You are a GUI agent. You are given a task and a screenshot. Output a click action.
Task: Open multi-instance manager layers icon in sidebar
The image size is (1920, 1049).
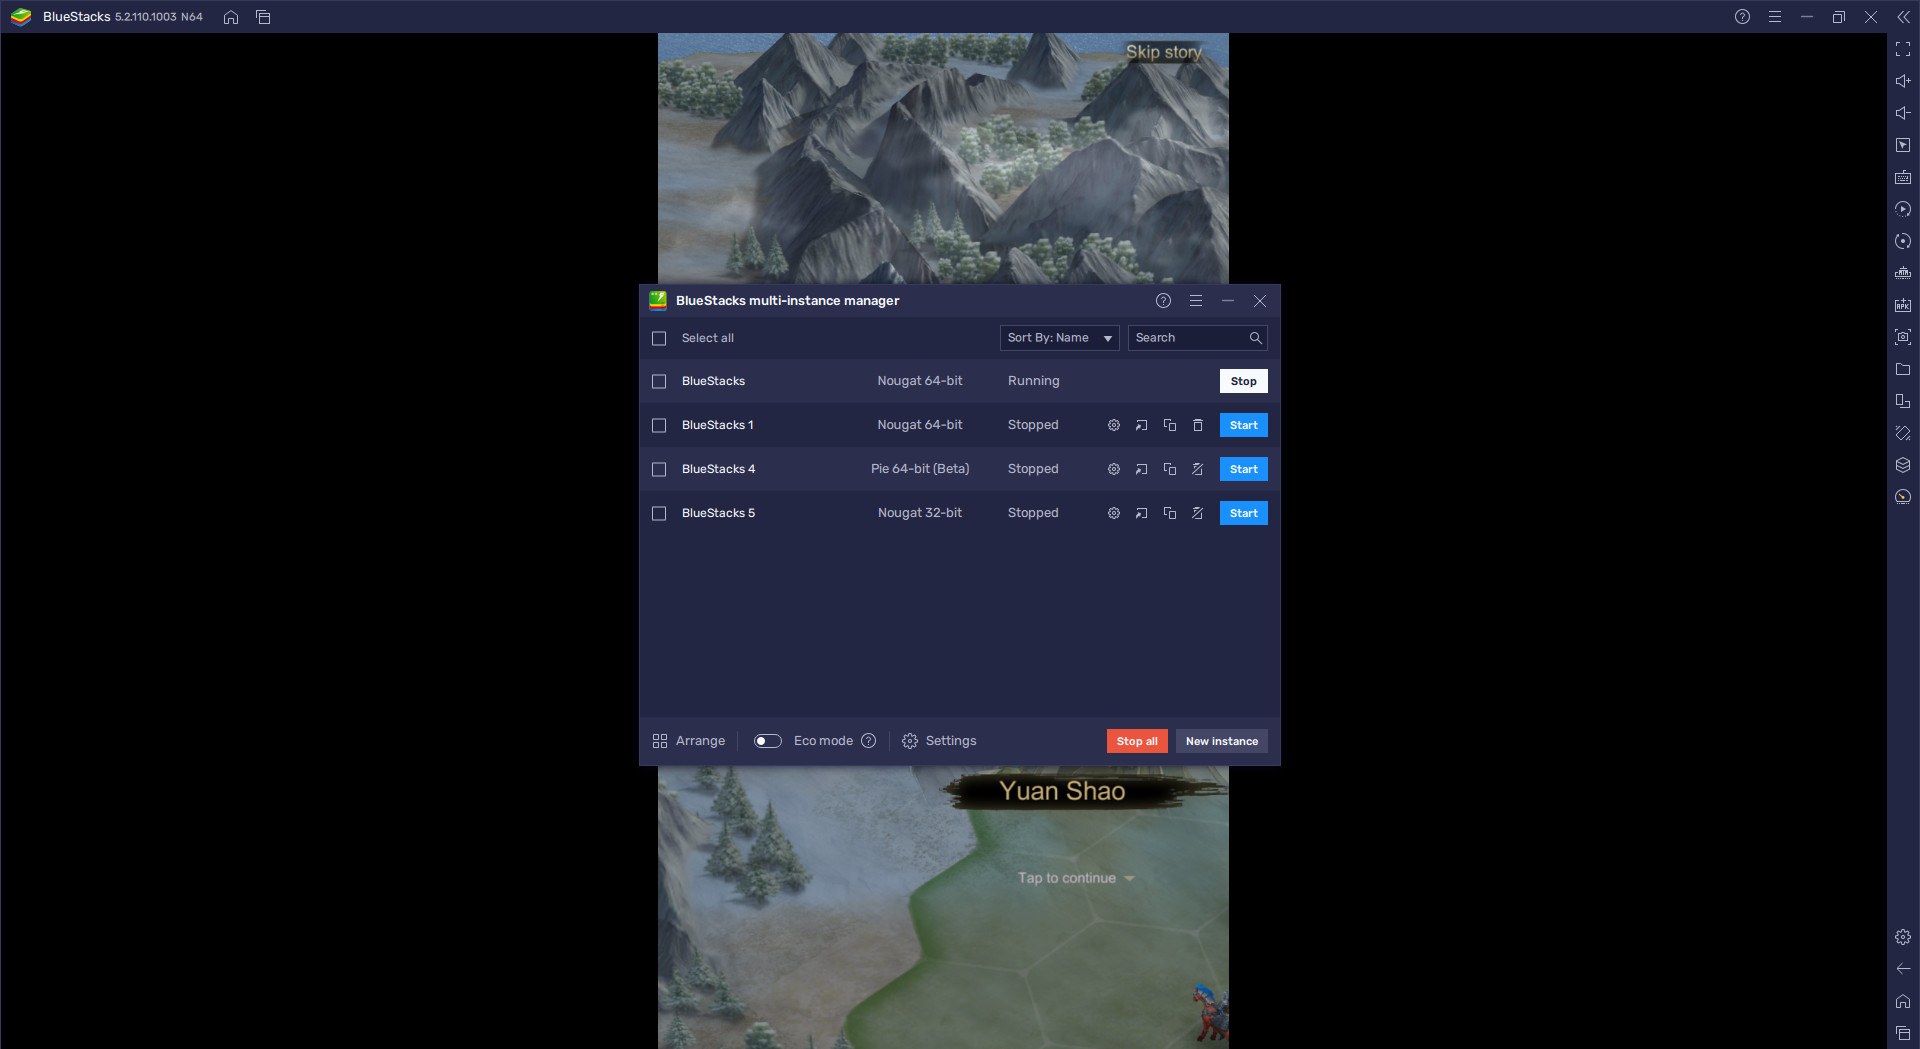(x=1902, y=465)
